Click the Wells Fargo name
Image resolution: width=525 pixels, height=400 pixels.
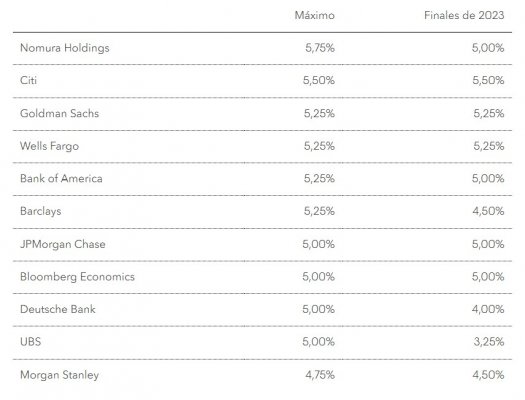50,146
